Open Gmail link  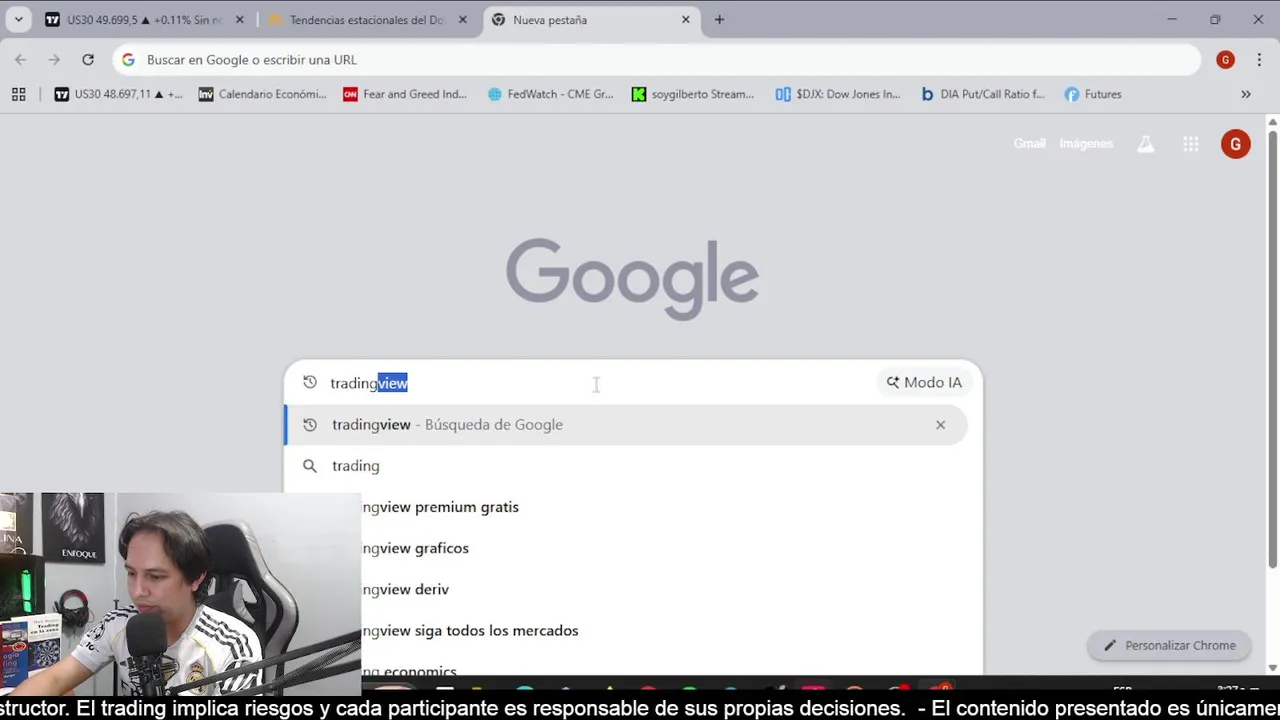1029,144
